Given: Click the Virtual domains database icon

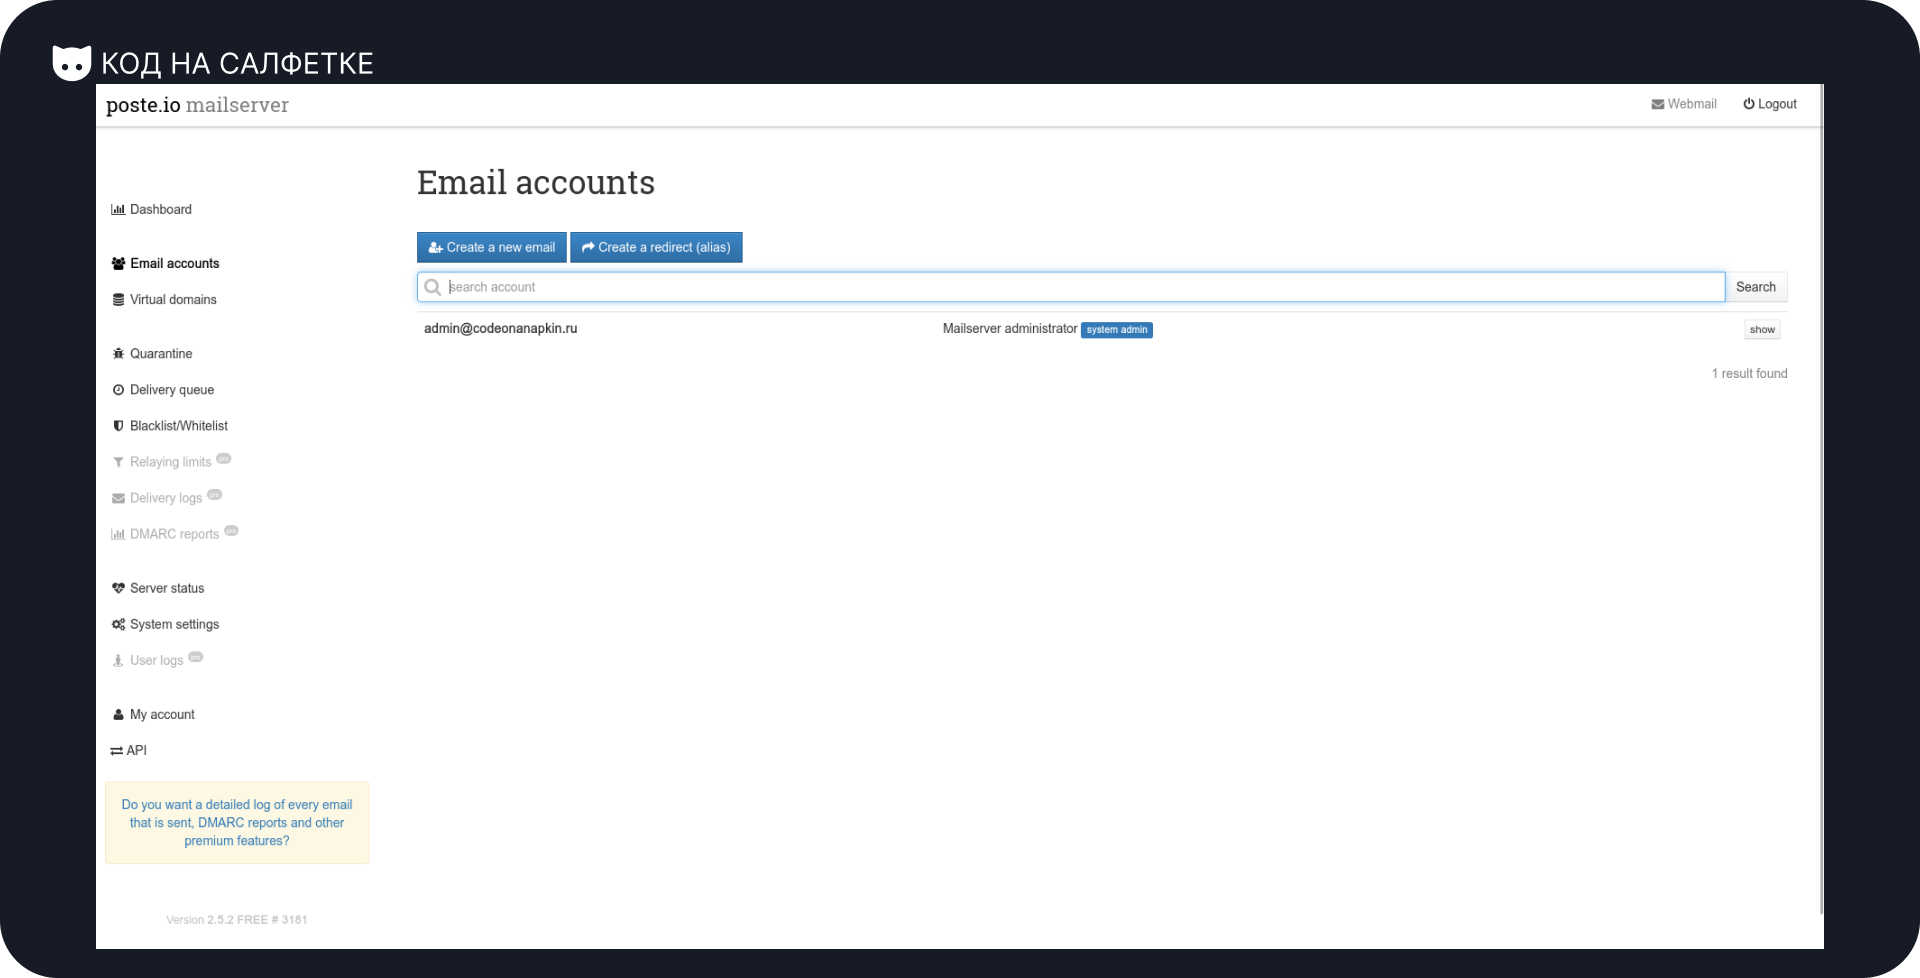Looking at the screenshot, I should tap(118, 300).
